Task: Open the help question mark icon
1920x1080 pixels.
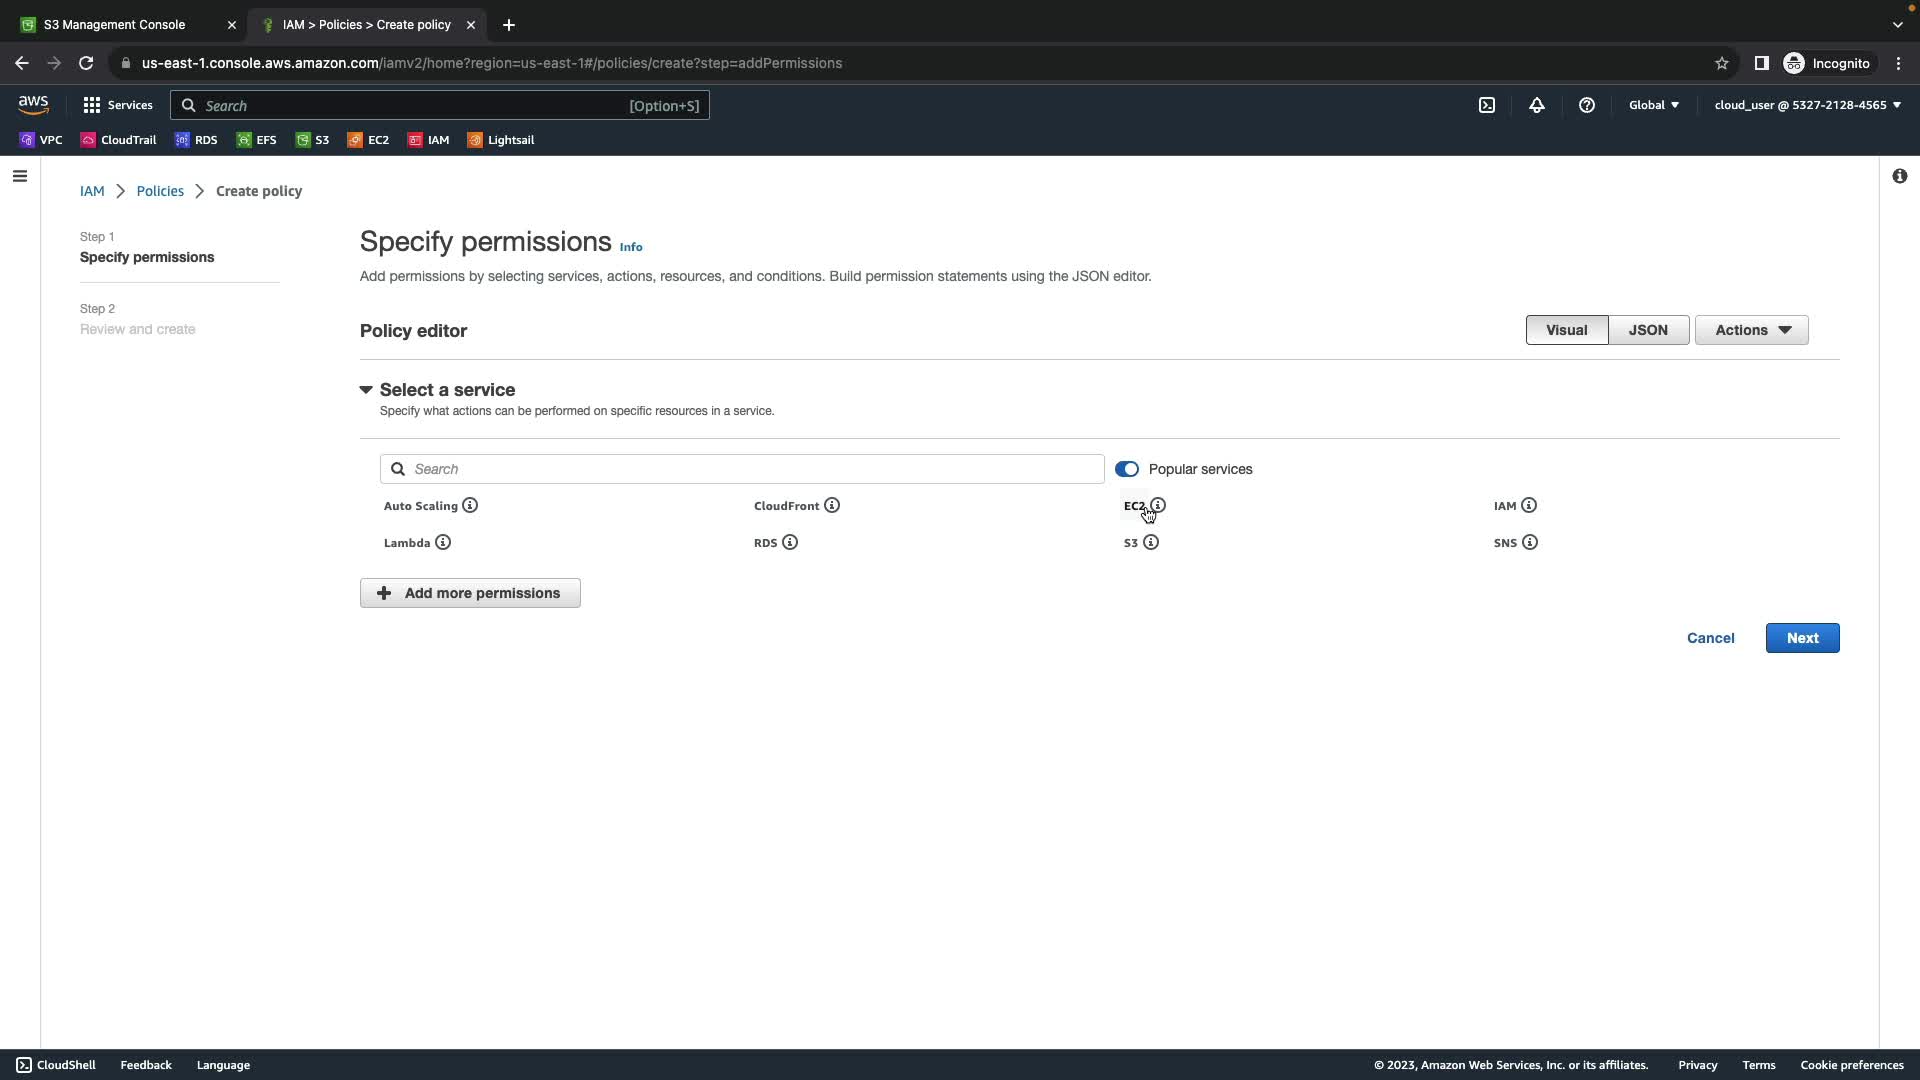Action: click(1587, 105)
